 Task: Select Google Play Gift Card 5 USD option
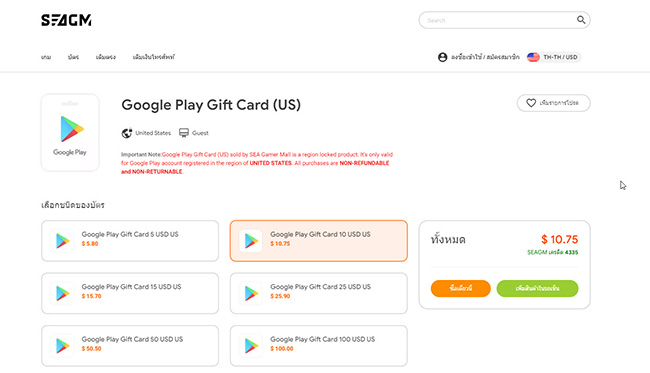[130, 241]
